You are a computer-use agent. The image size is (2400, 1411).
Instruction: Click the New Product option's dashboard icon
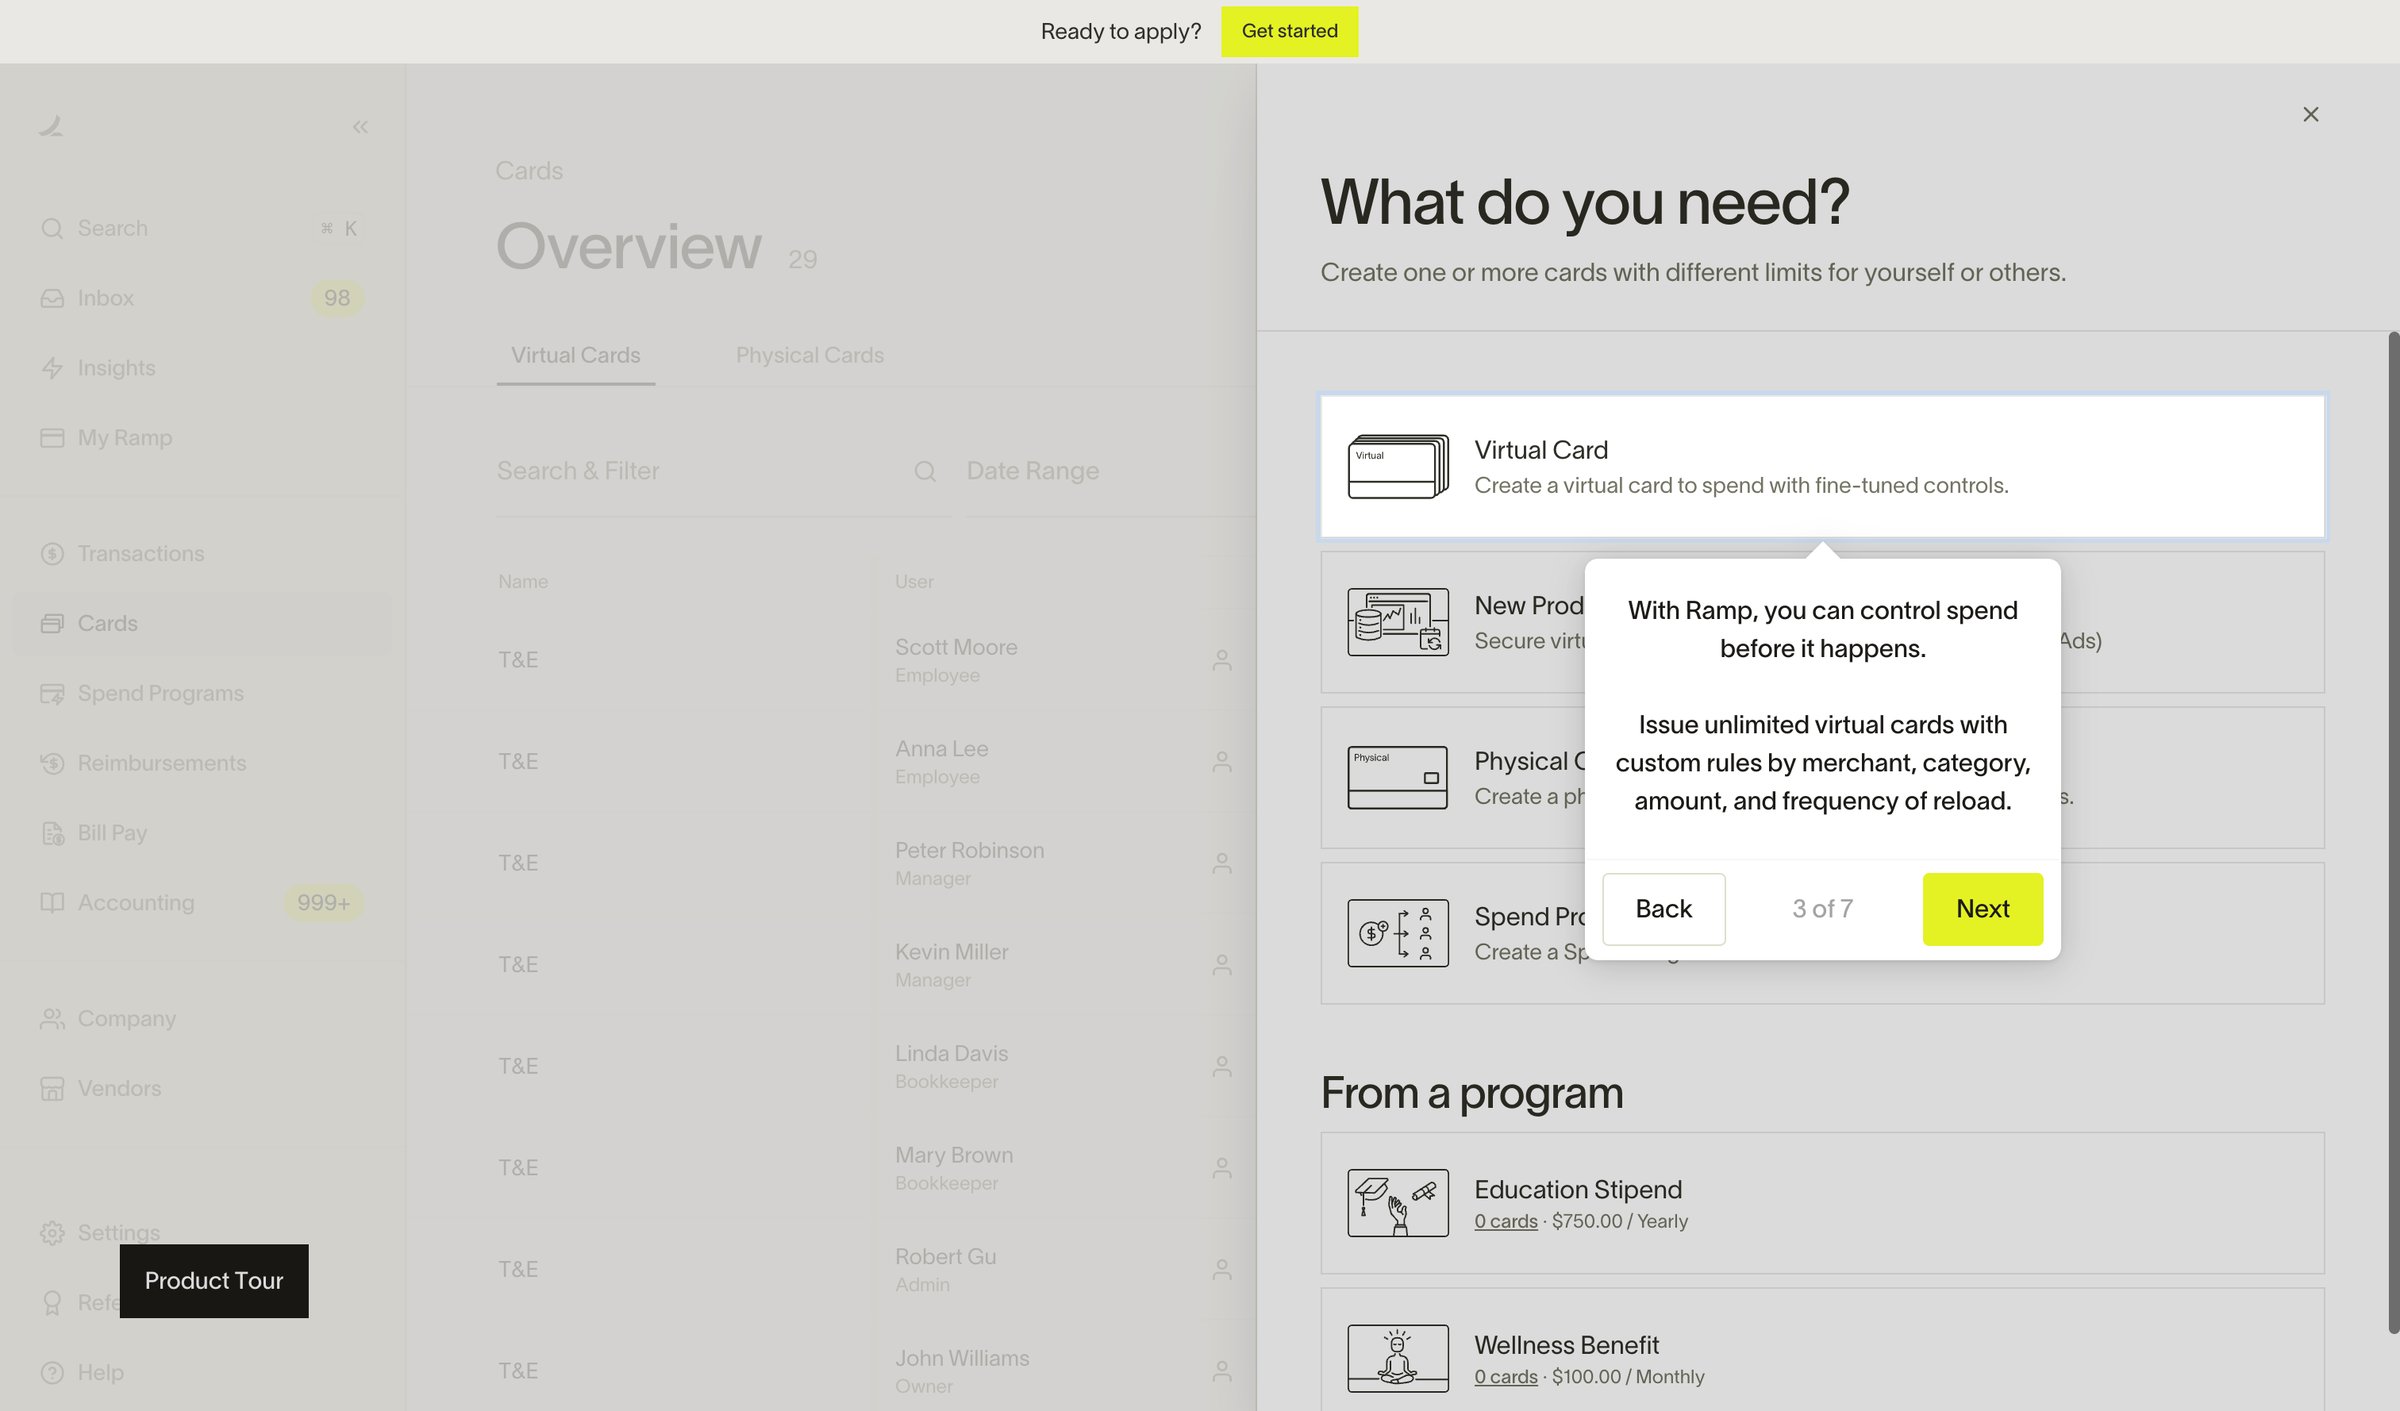point(1398,622)
